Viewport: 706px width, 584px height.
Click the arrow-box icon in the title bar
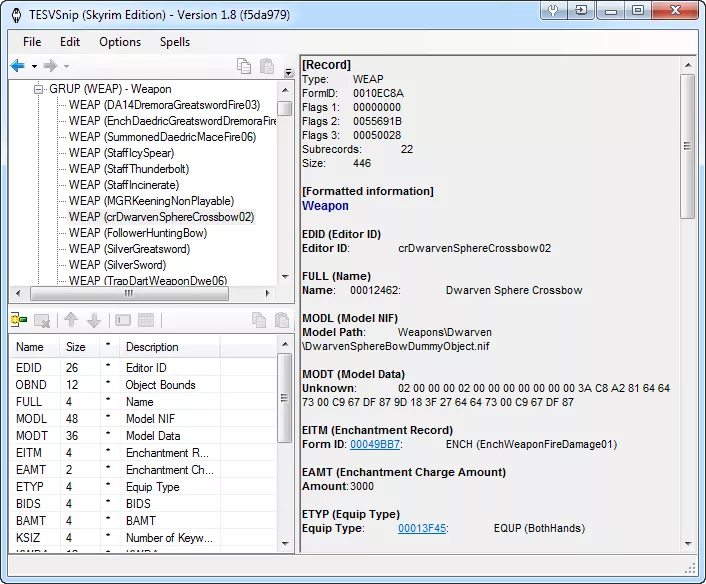click(581, 10)
